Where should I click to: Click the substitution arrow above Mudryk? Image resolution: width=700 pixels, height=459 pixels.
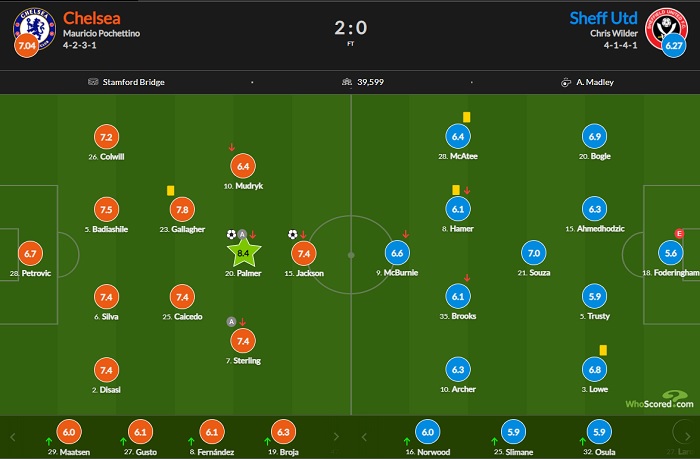233,148
